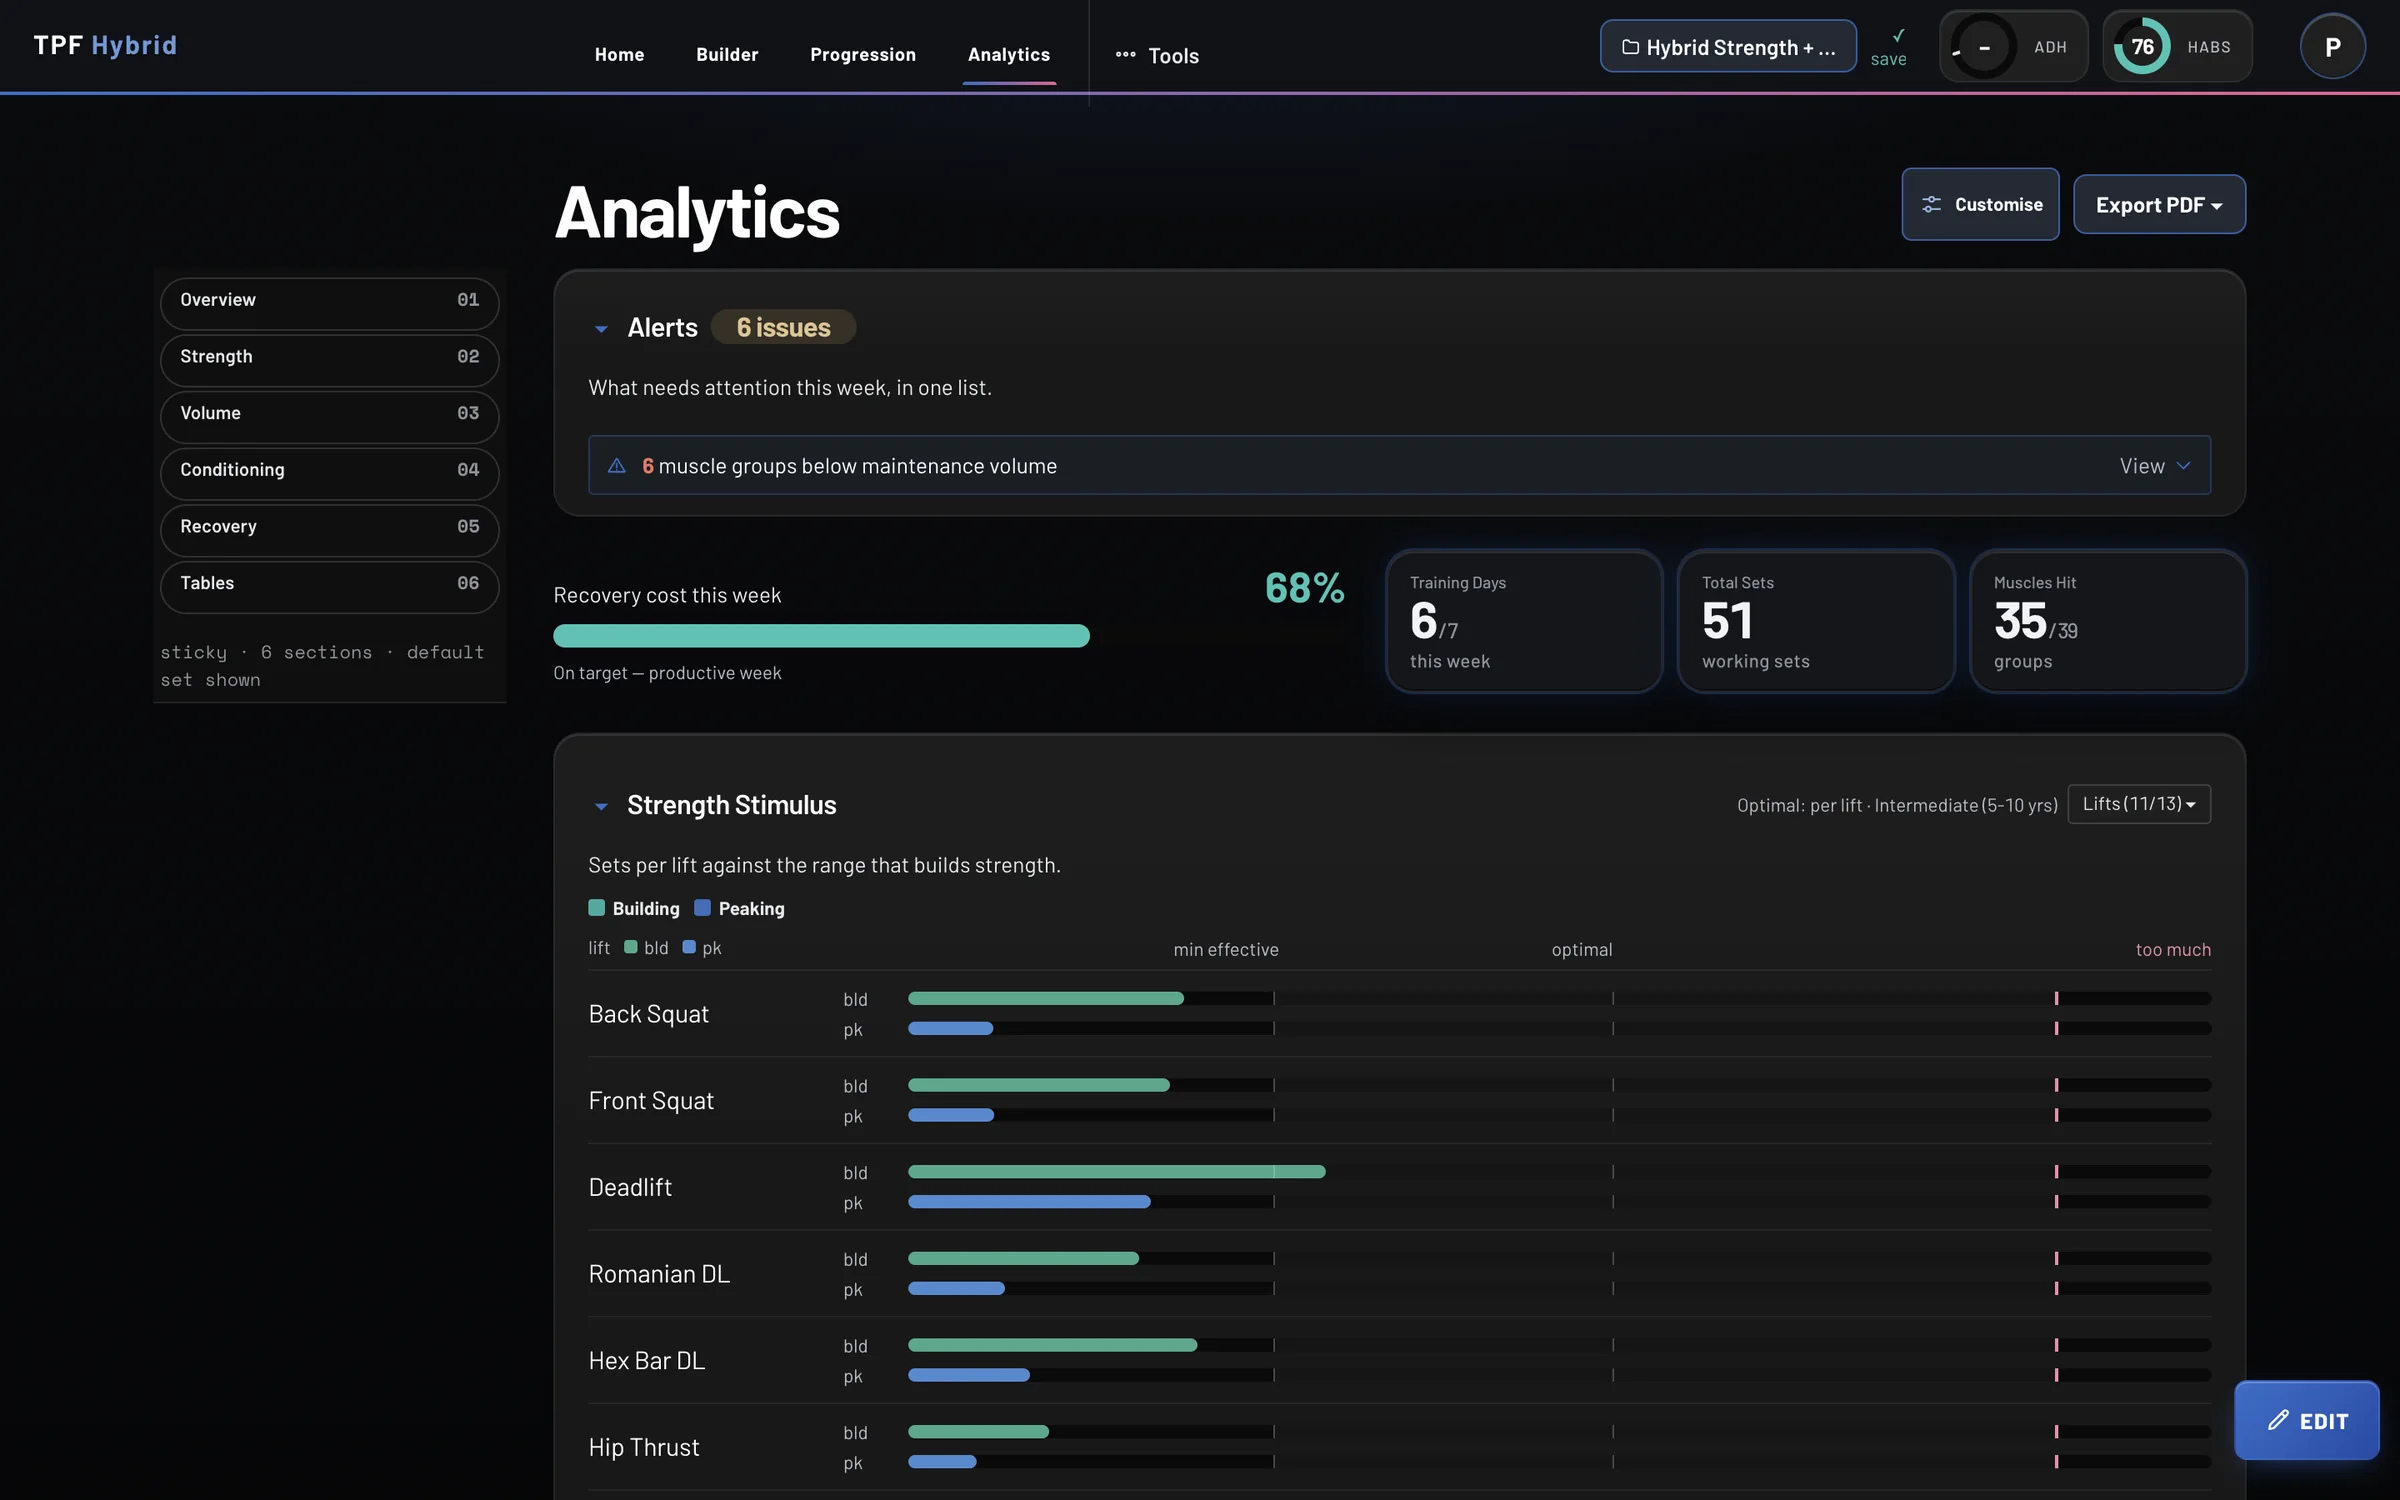Collapse the Alerts panel chevron
This screenshot has width=2400, height=1500.
coord(601,328)
